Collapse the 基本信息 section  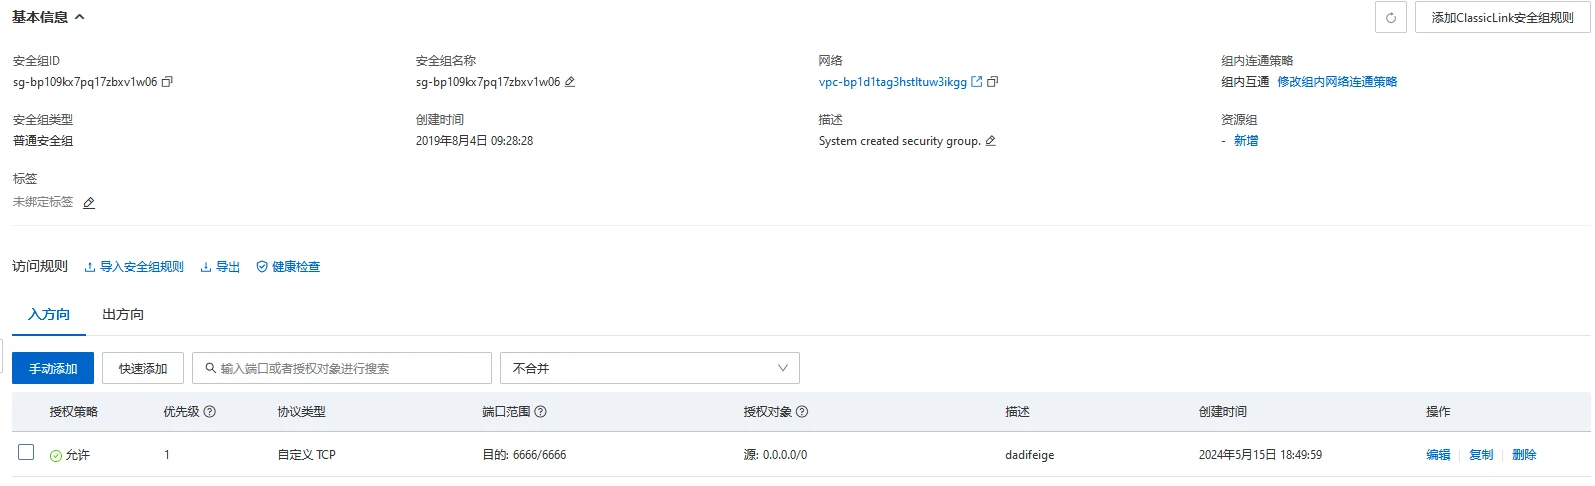click(x=80, y=17)
